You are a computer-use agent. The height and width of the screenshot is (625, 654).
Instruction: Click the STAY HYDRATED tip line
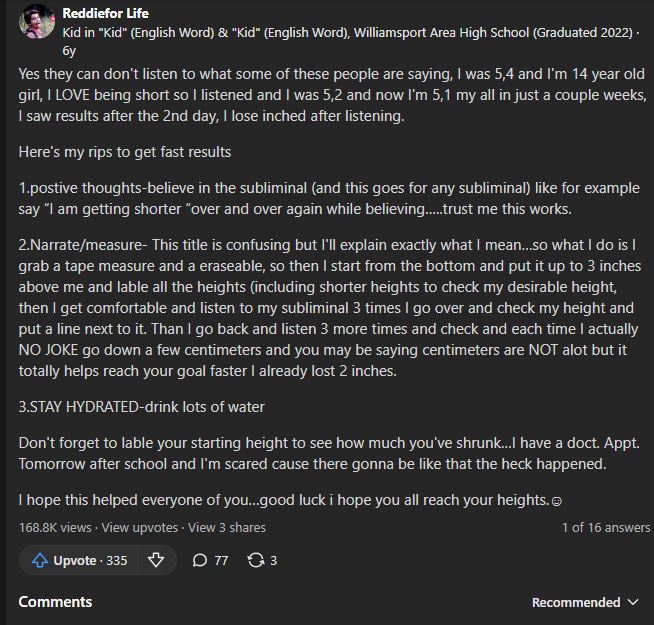[141, 407]
